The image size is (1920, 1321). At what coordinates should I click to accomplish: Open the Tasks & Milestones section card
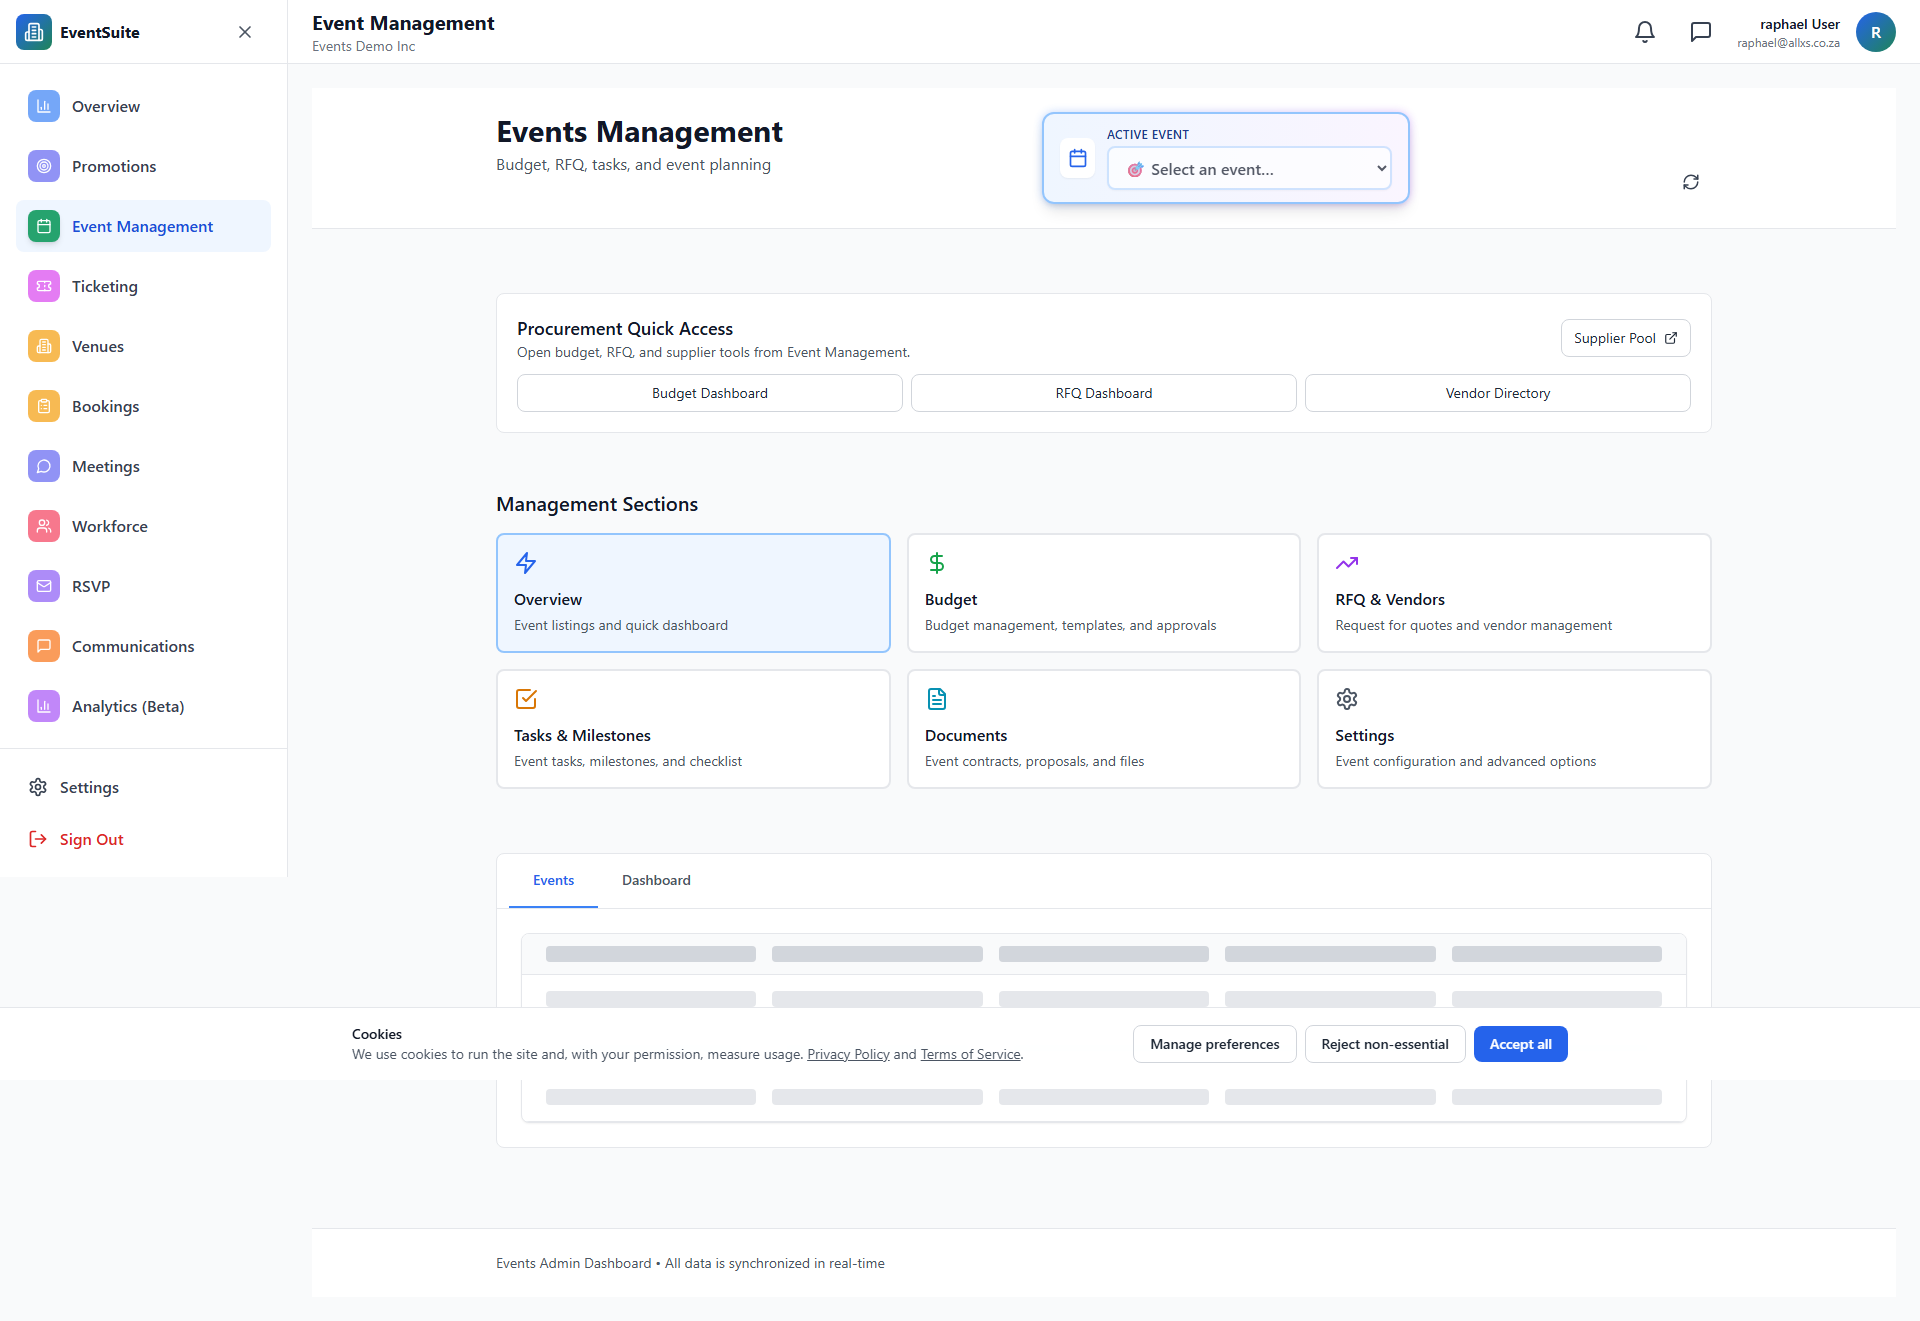tap(692, 729)
